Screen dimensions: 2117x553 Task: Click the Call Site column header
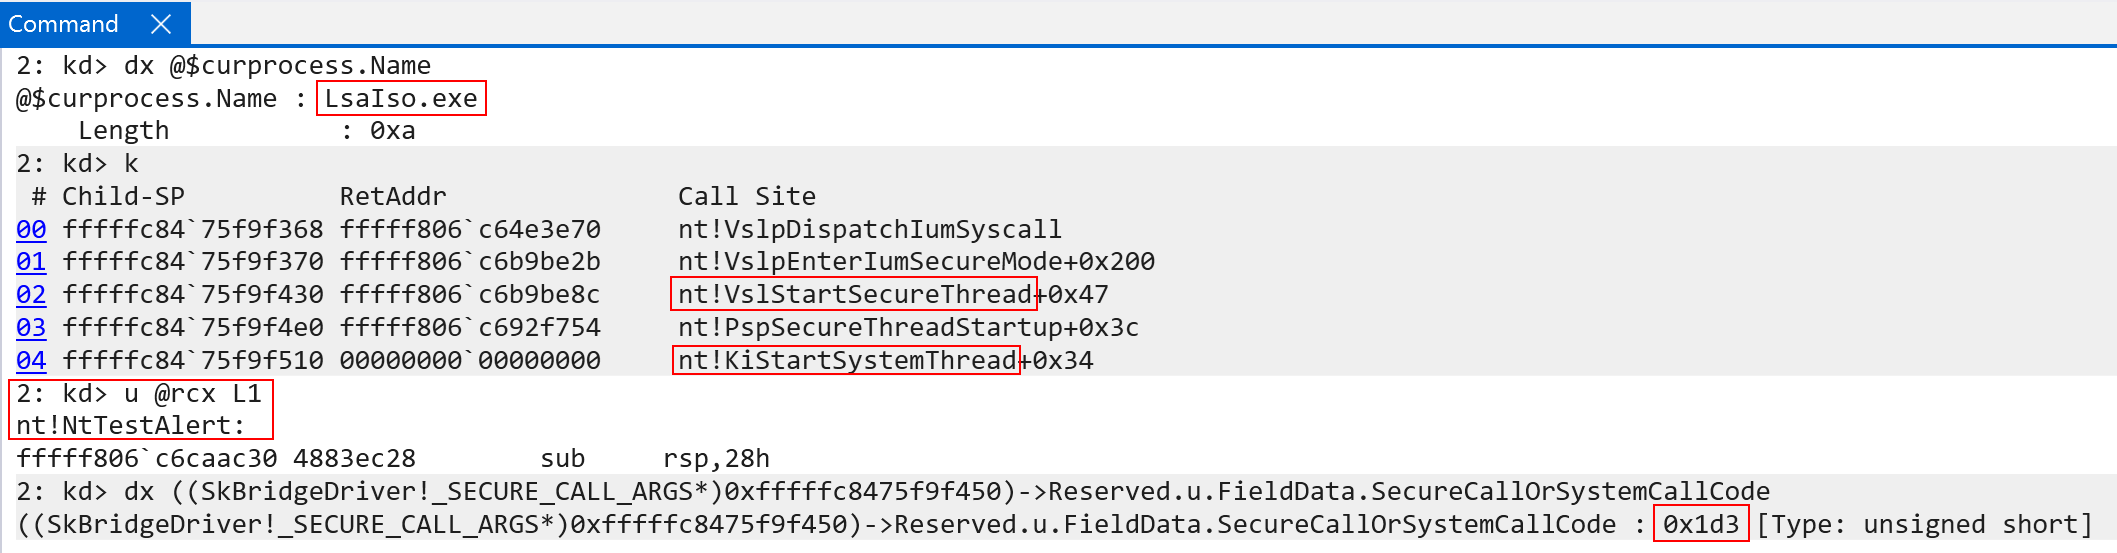[747, 197]
